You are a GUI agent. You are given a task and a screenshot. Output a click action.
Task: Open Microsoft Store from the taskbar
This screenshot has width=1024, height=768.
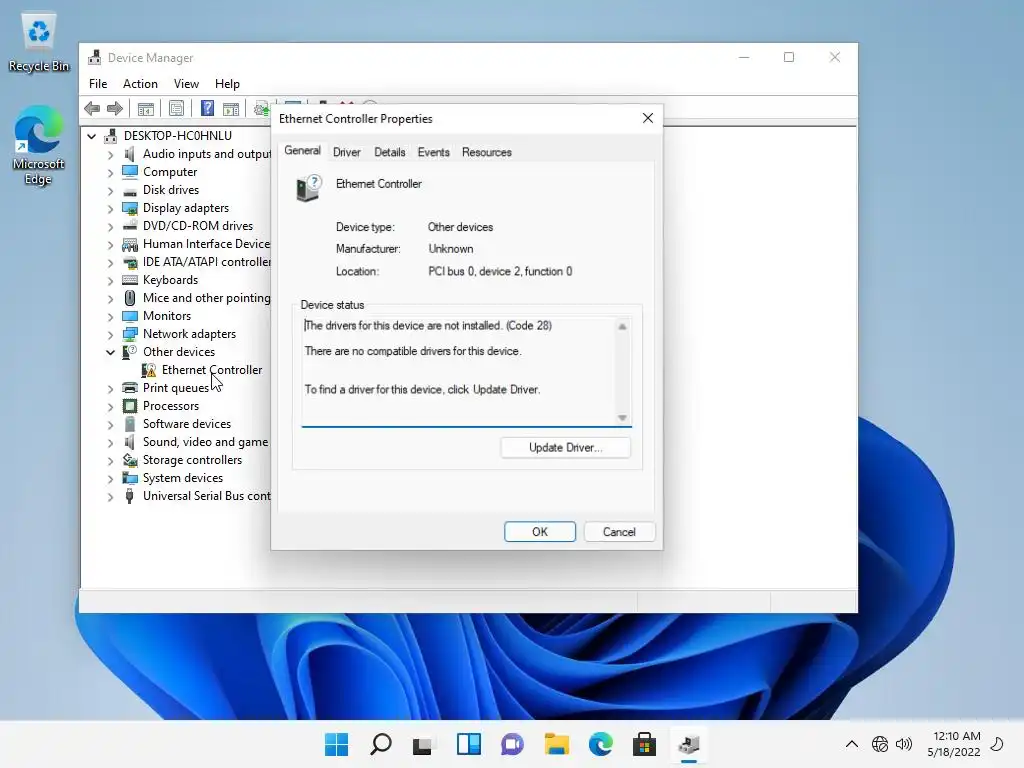644,744
